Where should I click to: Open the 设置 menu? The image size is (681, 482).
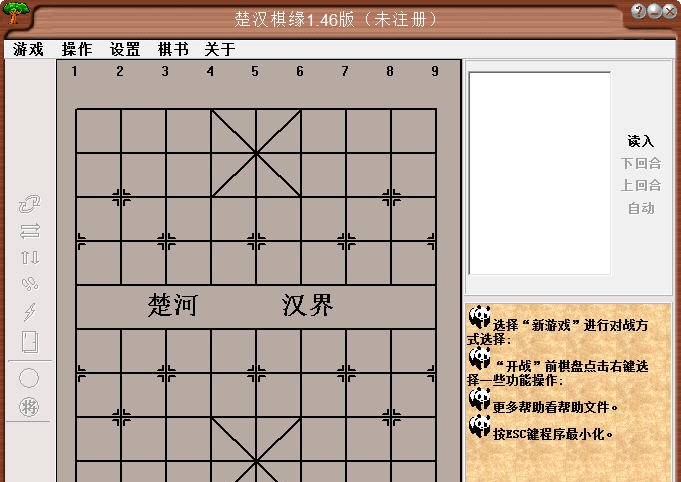pyautogui.click(x=125, y=49)
